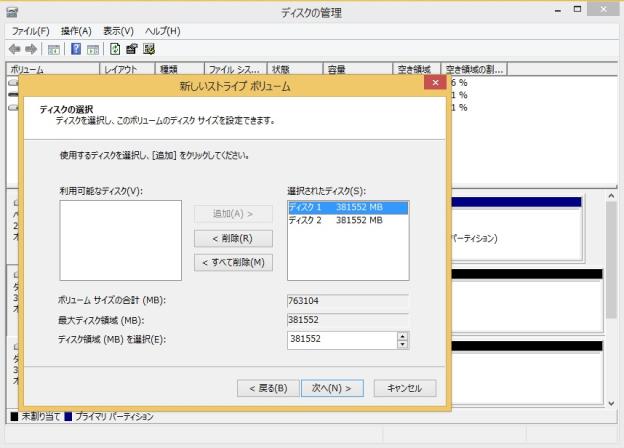
Task: Click the < すべて削除(M) button
Action: [x=233, y=262]
